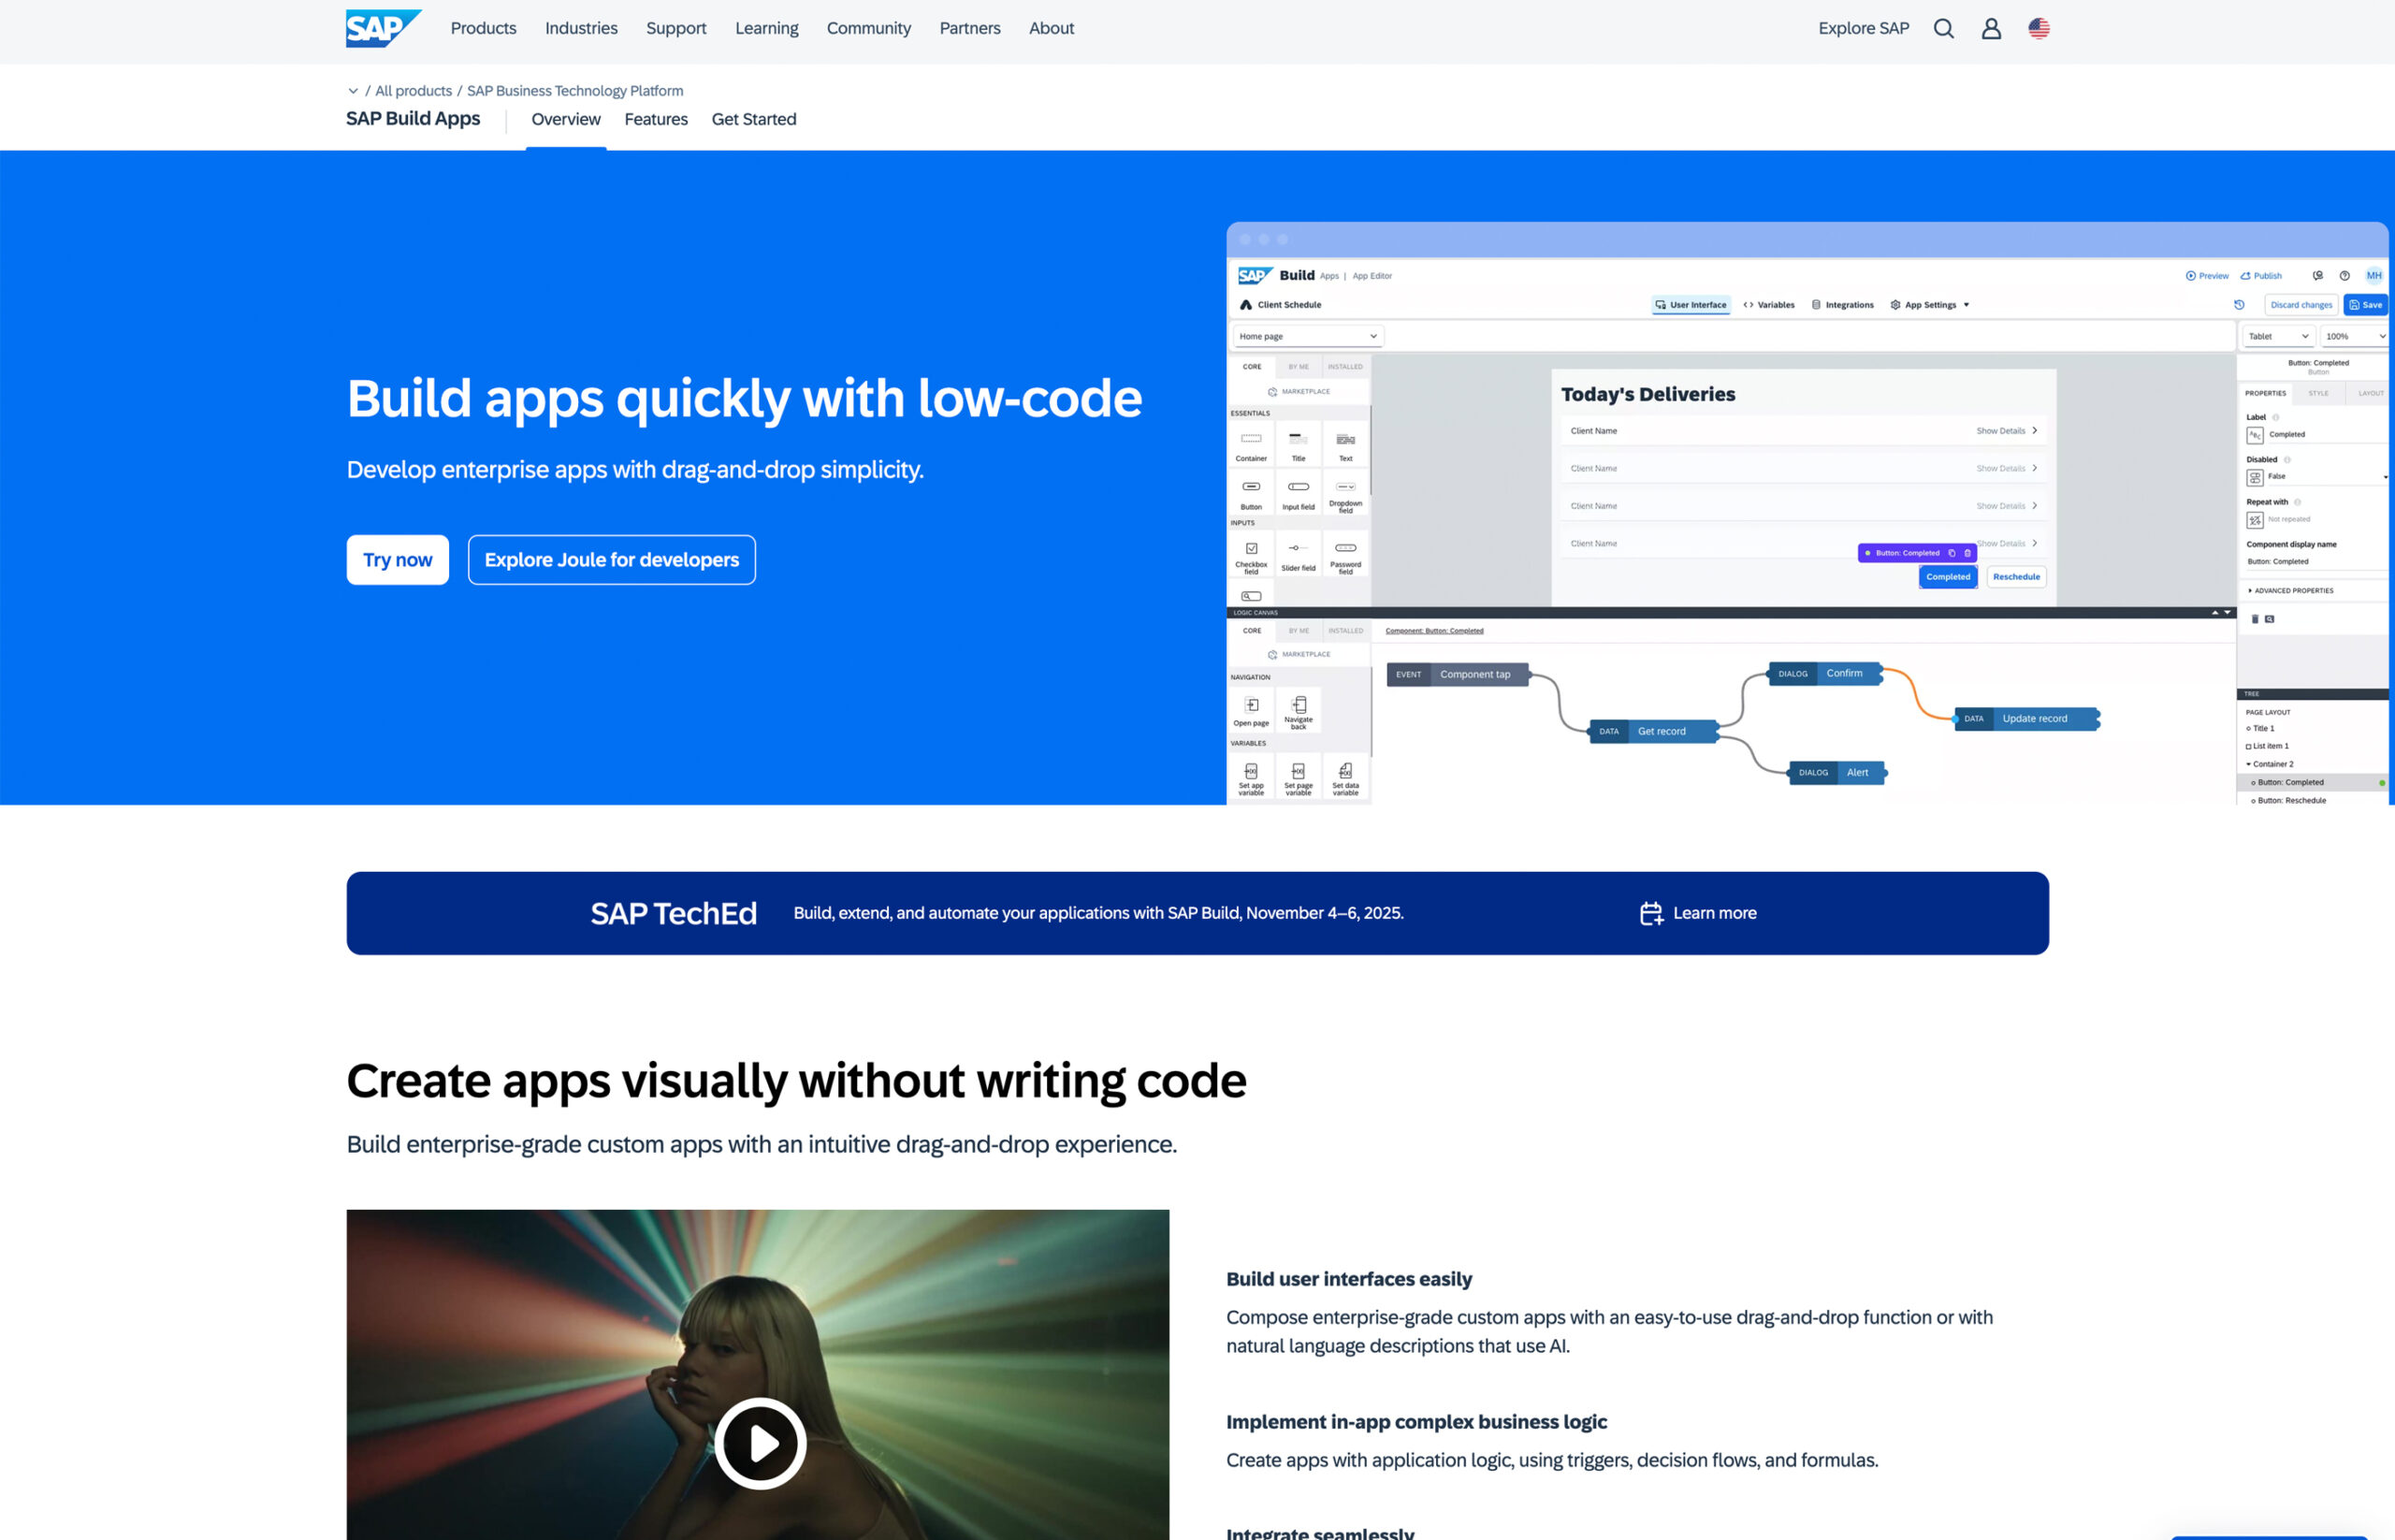Open SAP Business Technology Platform breadcrumb
2395x1540 pixels.
click(575, 91)
